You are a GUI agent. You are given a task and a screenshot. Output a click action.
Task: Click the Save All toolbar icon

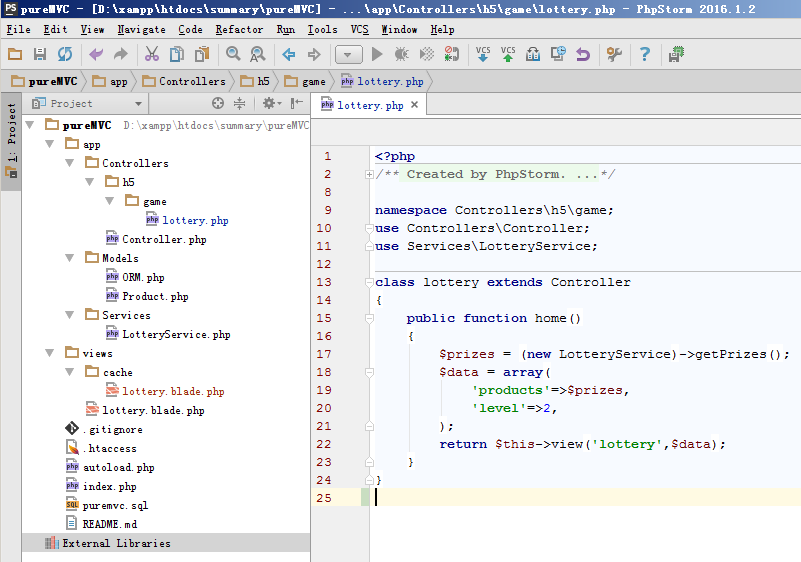click(40, 54)
